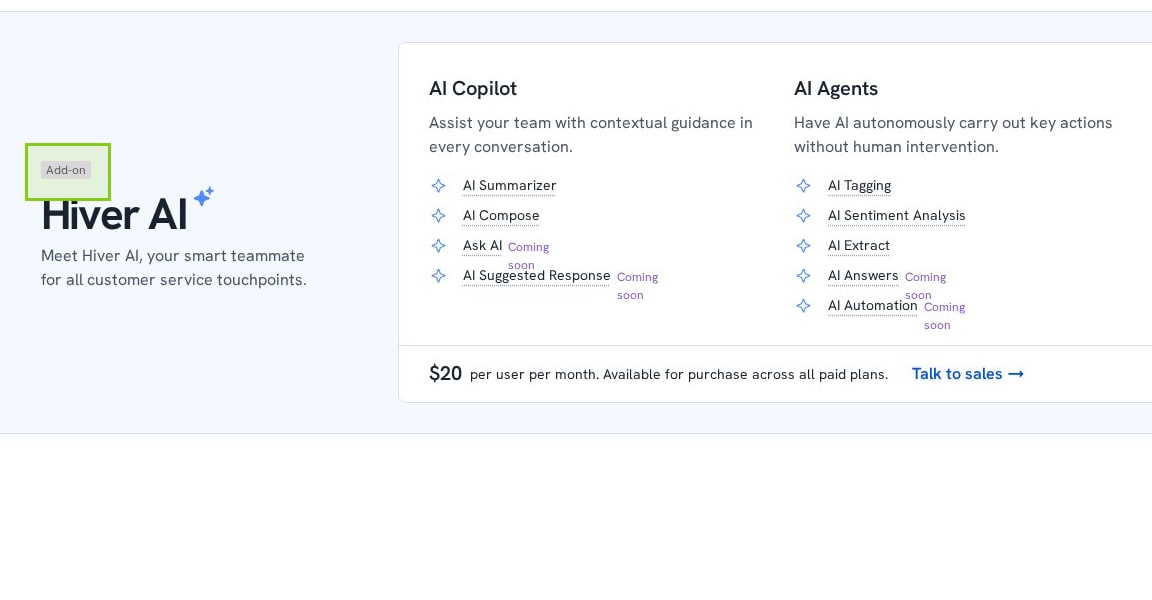Click the AI Summarizer feature label
Image resolution: width=1152 pixels, height=600 pixels.
(x=509, y=186)
